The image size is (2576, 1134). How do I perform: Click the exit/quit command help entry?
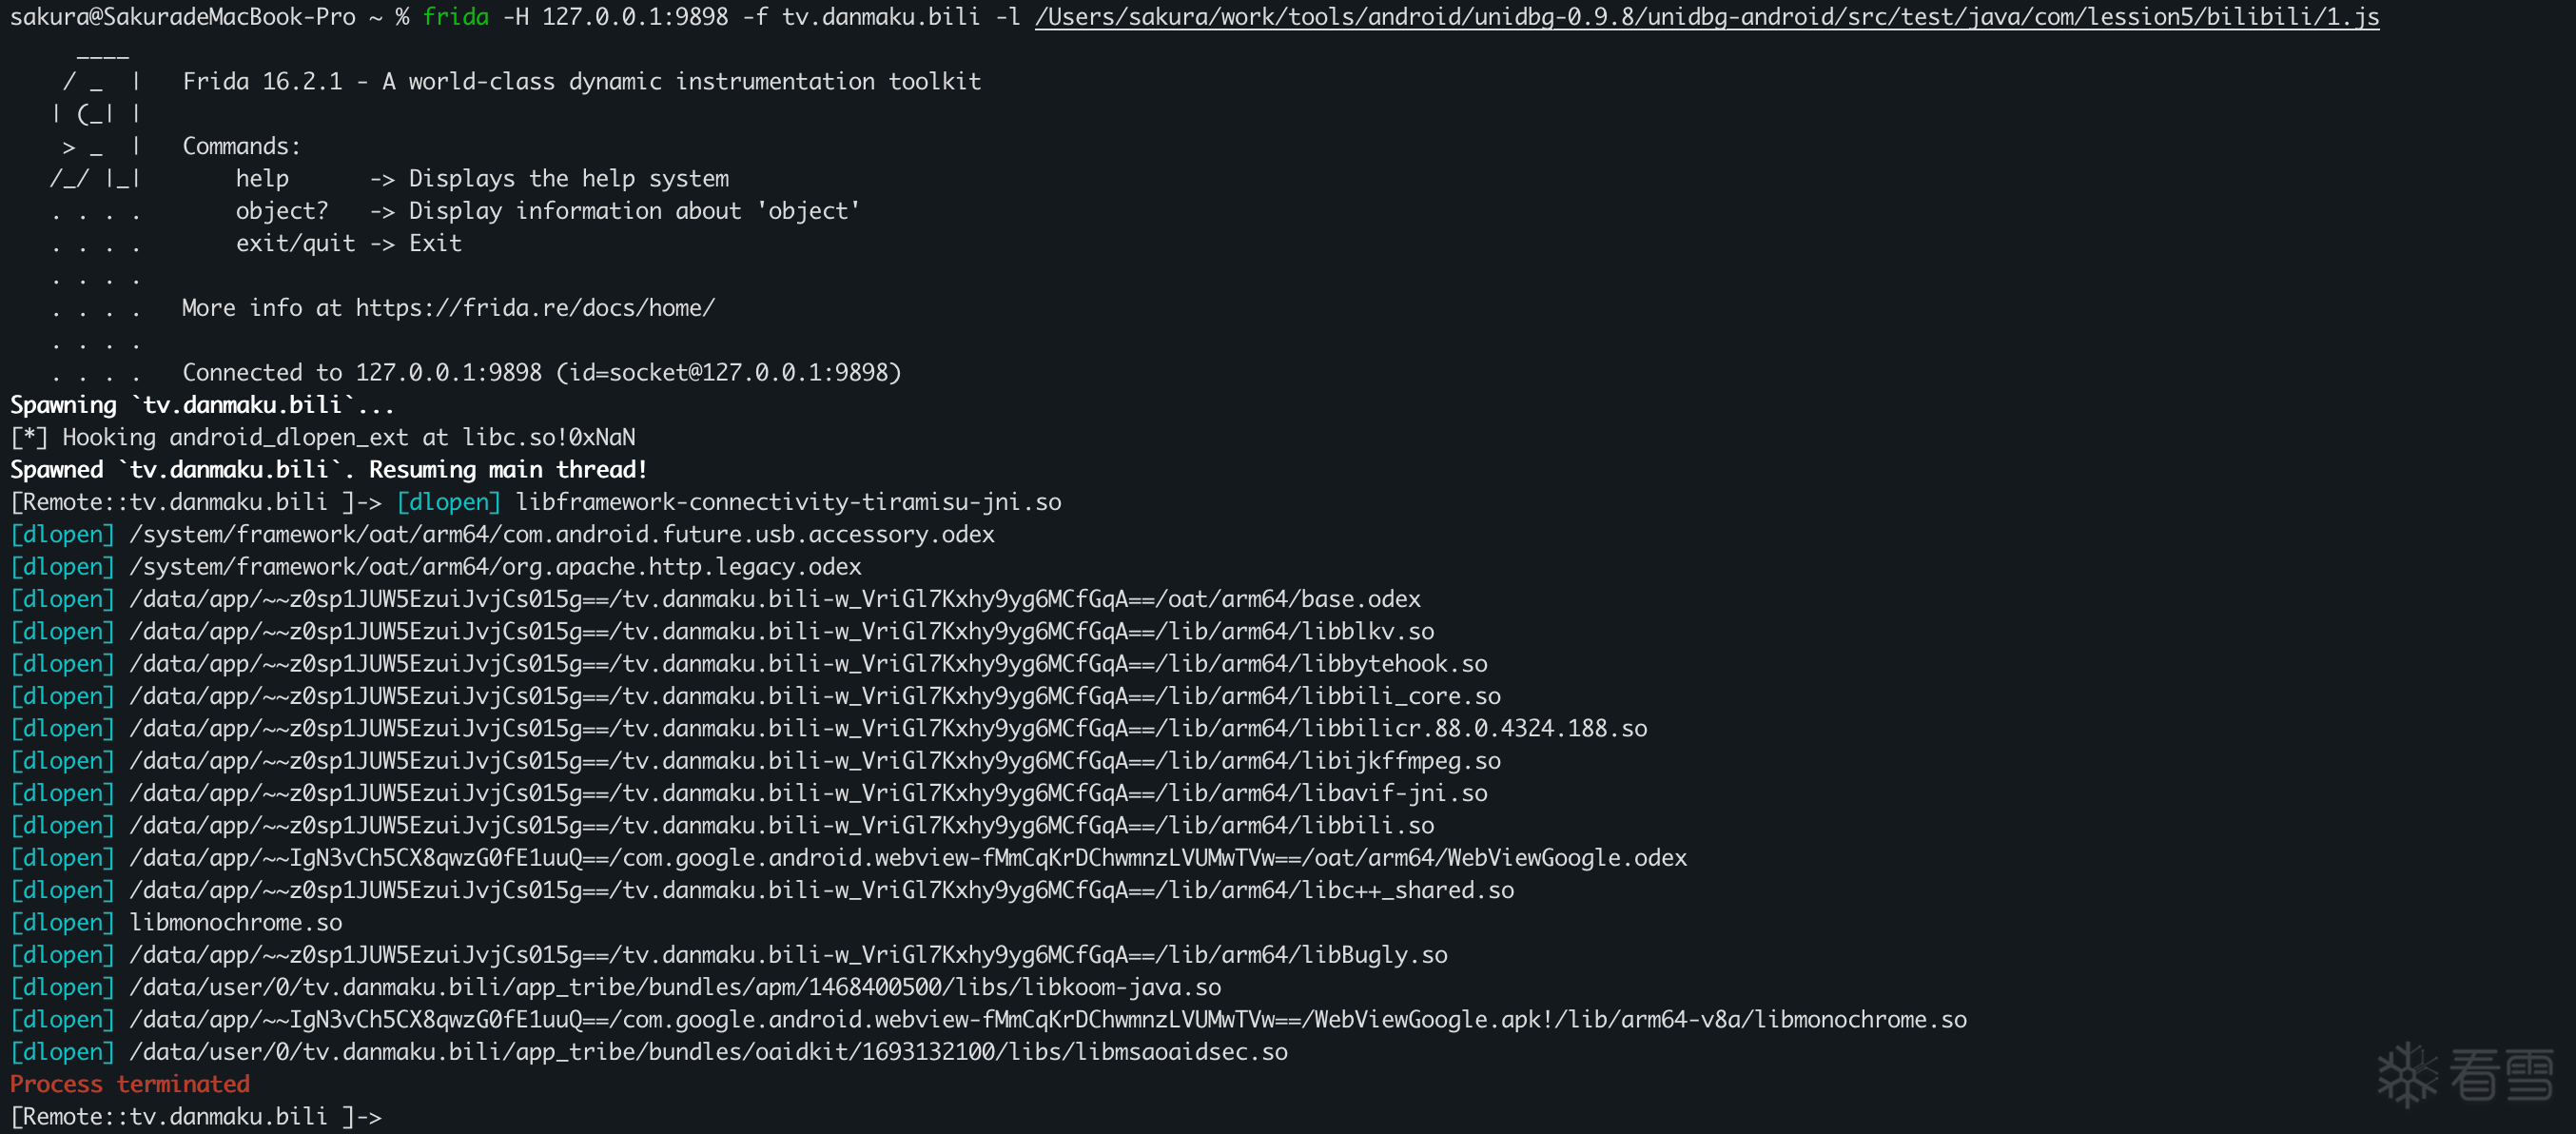(x=348, y=243)
